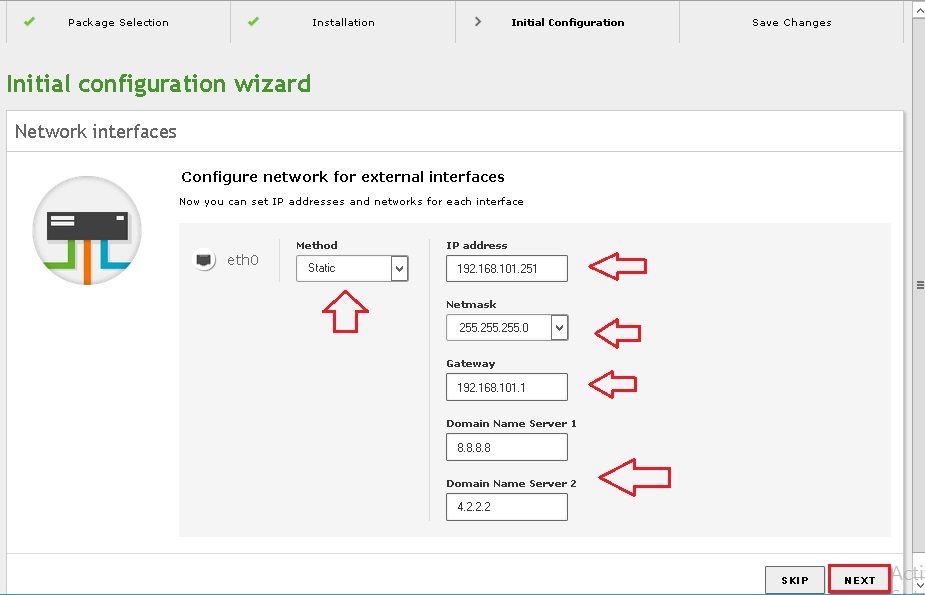This screenshot has height=595, width=925.
Task: Click the Network interfaces section heading
Action: pos(96,132)
